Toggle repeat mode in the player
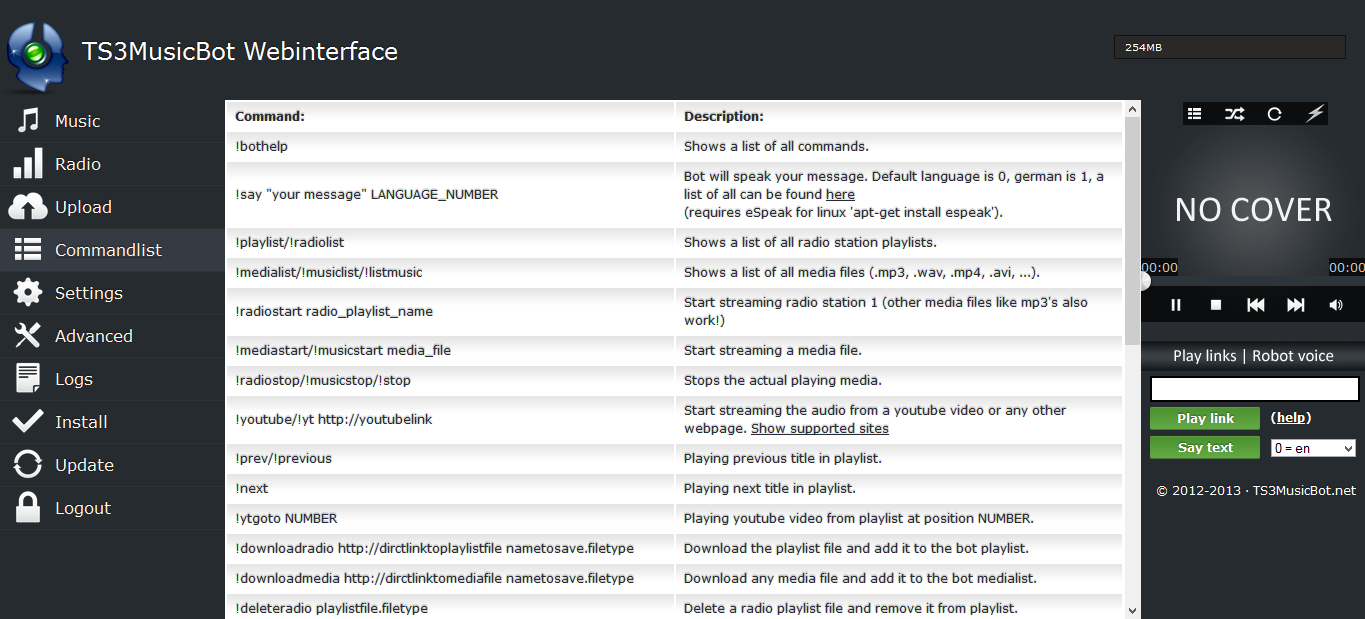This screenshot has height=619, width=1365. point(1274,114)
